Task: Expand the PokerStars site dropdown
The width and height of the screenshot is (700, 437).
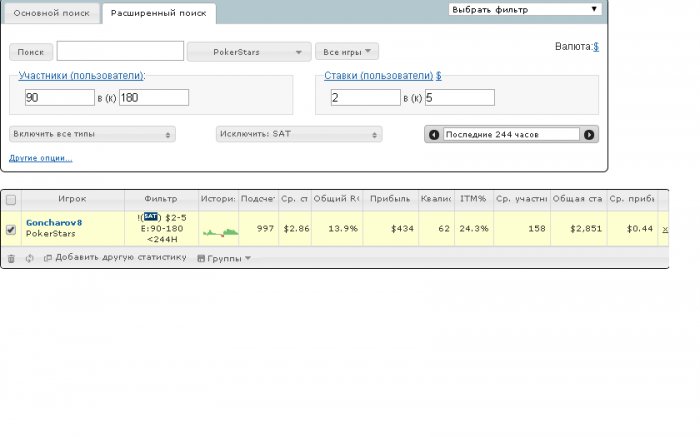Action: pos(249,52)
